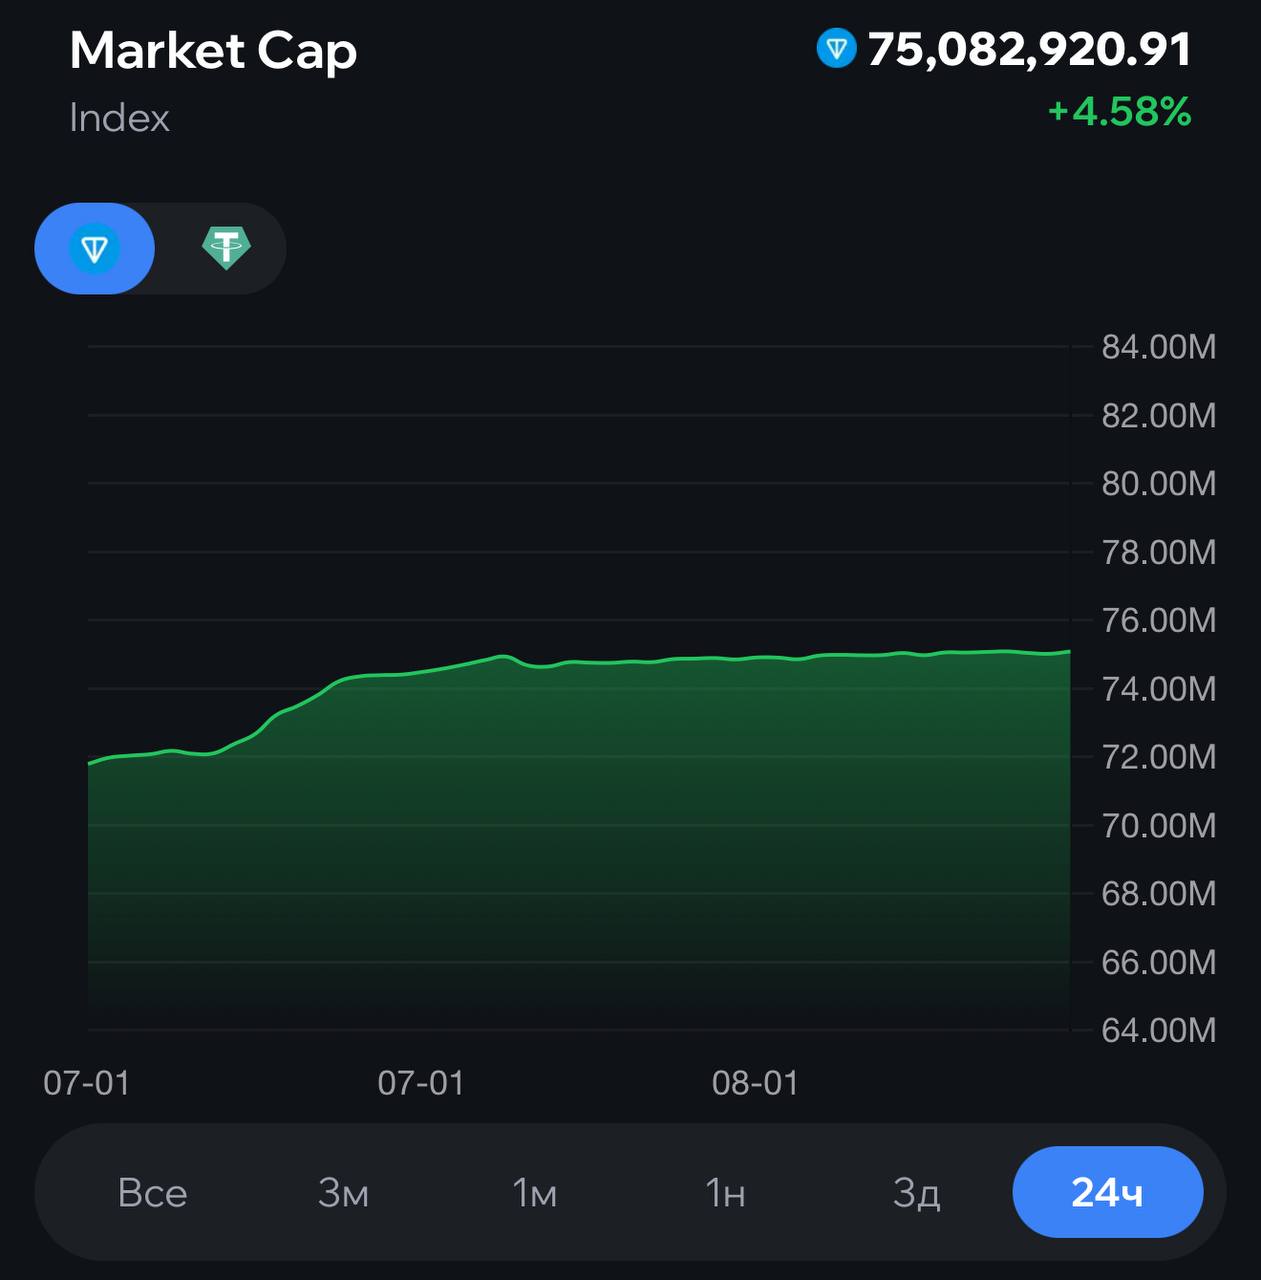
Task: Click the Index subtitle label
Action: (x=119, y=118)
